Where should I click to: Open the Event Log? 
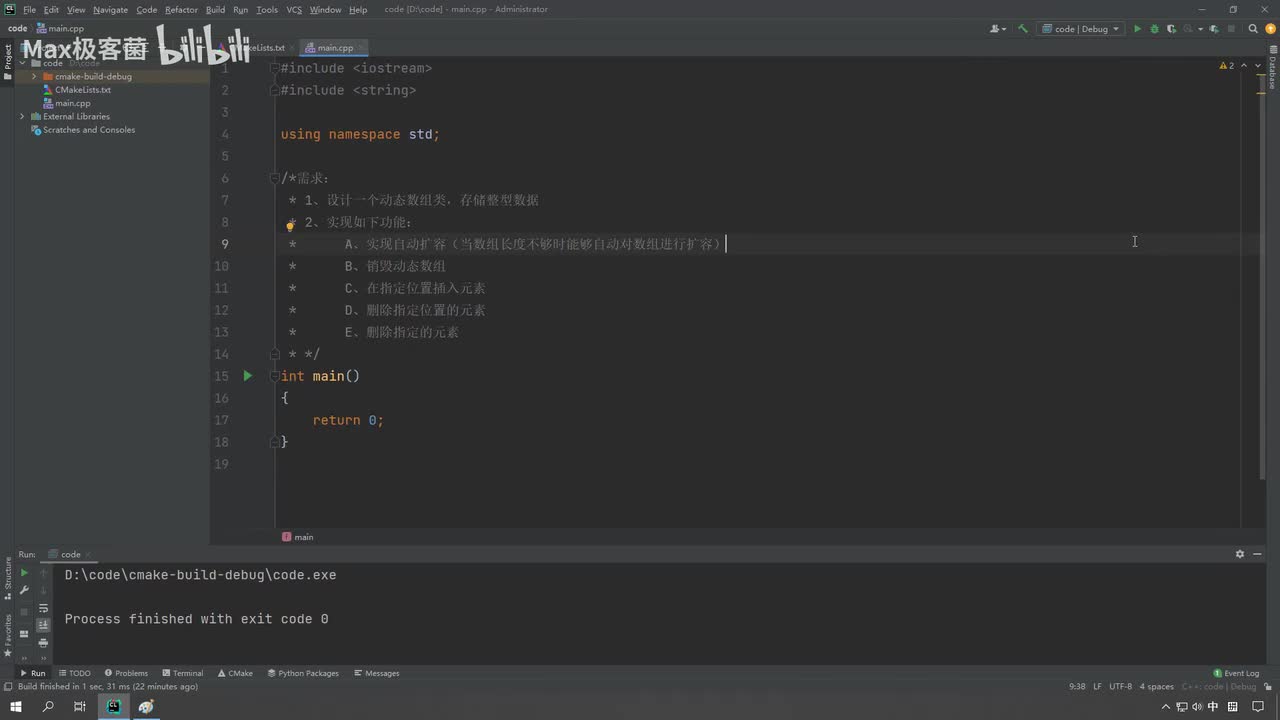click(x=1236, y=673)
